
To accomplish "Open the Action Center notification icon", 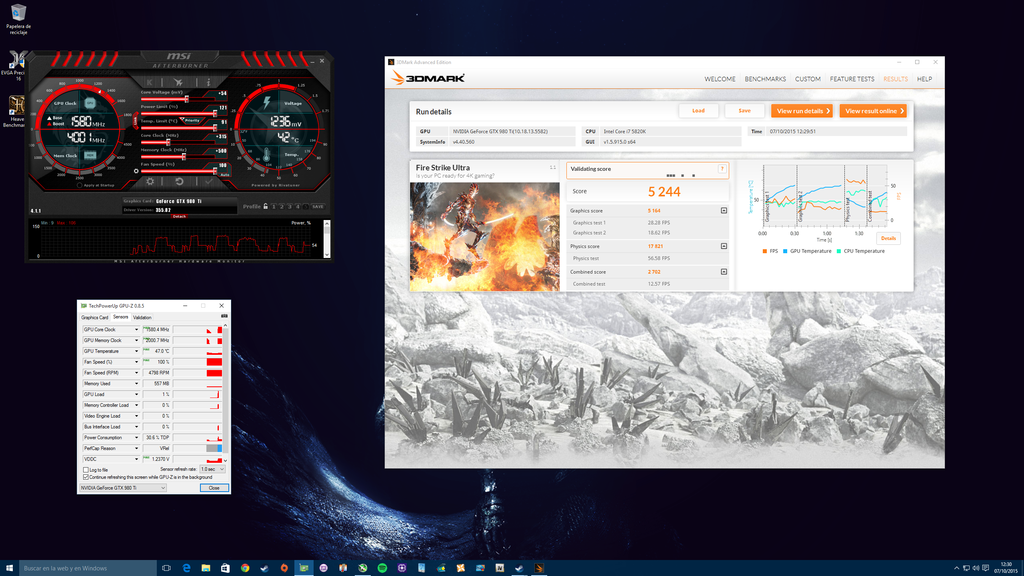I will click(985, 568).
